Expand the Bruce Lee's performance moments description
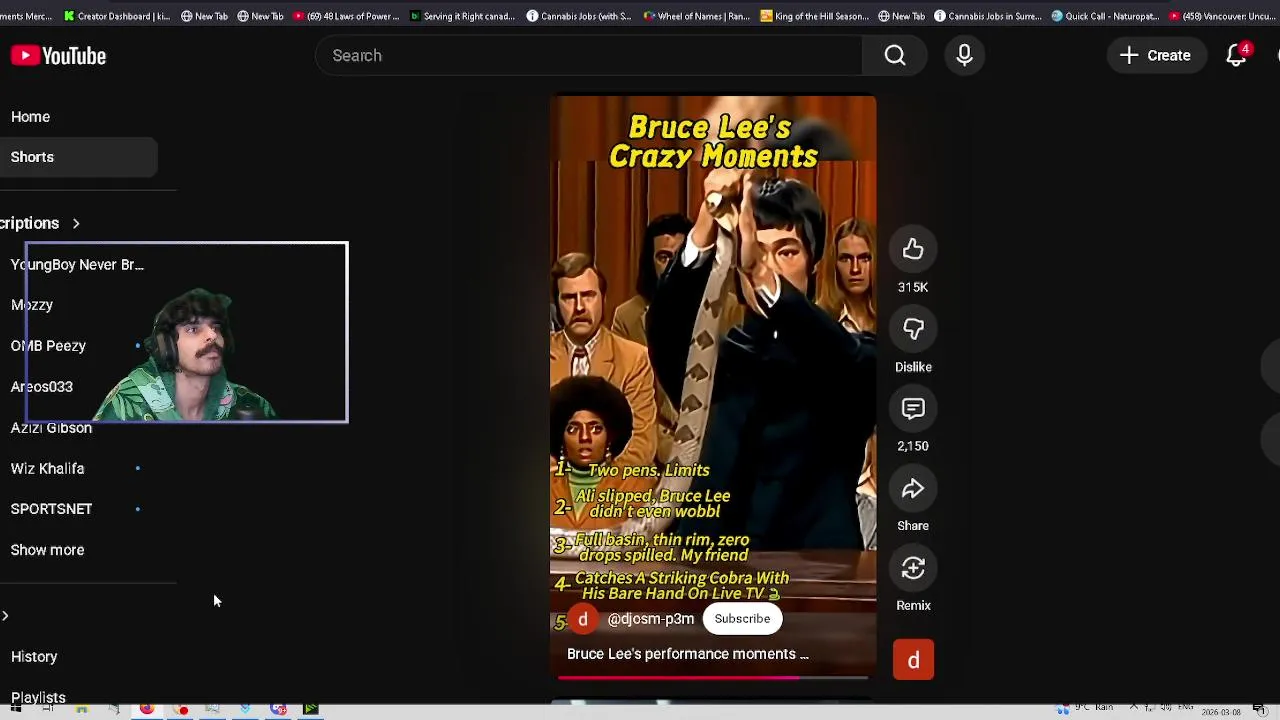 click(688, 654)
